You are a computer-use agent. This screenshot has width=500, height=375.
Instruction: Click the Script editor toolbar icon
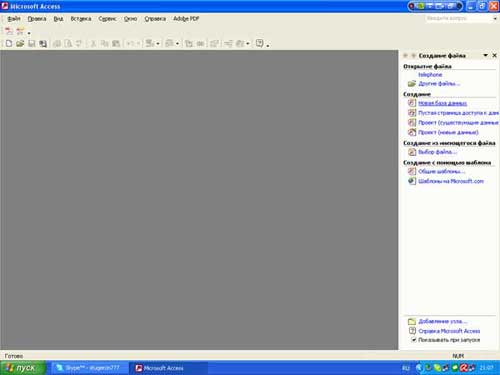coord(200,43)
